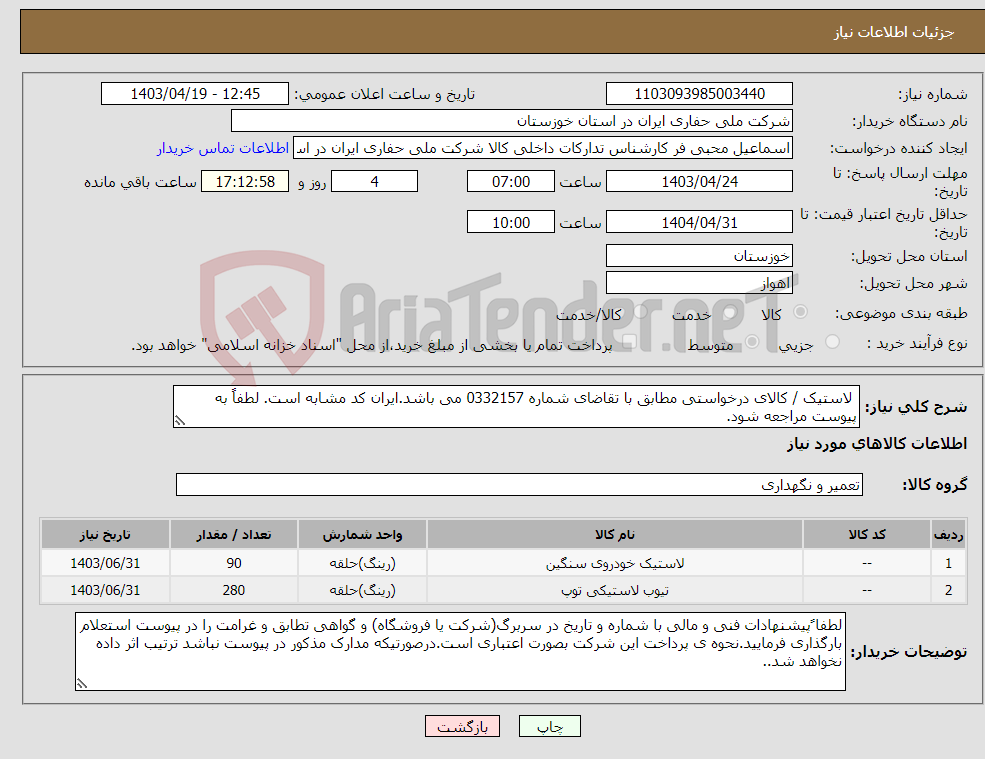
Task: Click the unit cell in row 1
Action: point(362,563)
